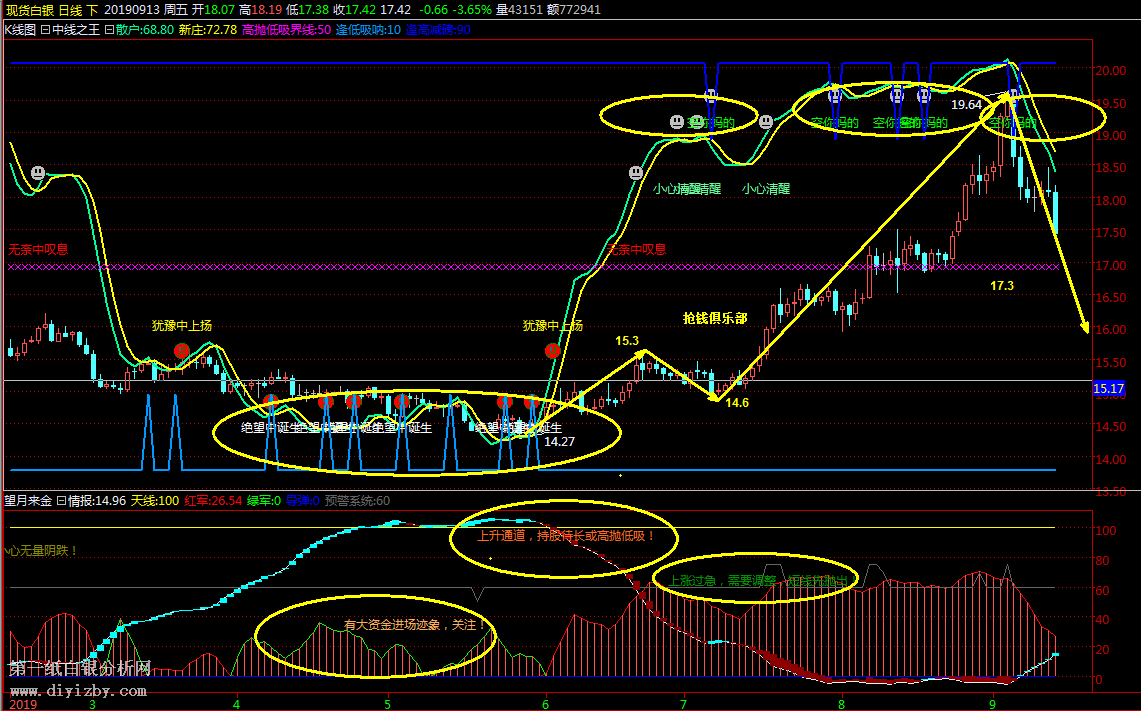Open the 日线 period selector

[x=70, y=9]
